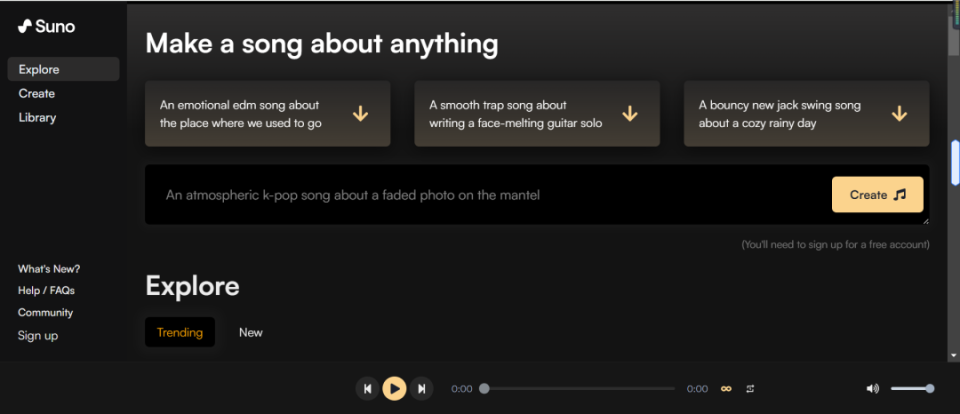Switch to the New tab
960x414 pixels.
(251, 332)
